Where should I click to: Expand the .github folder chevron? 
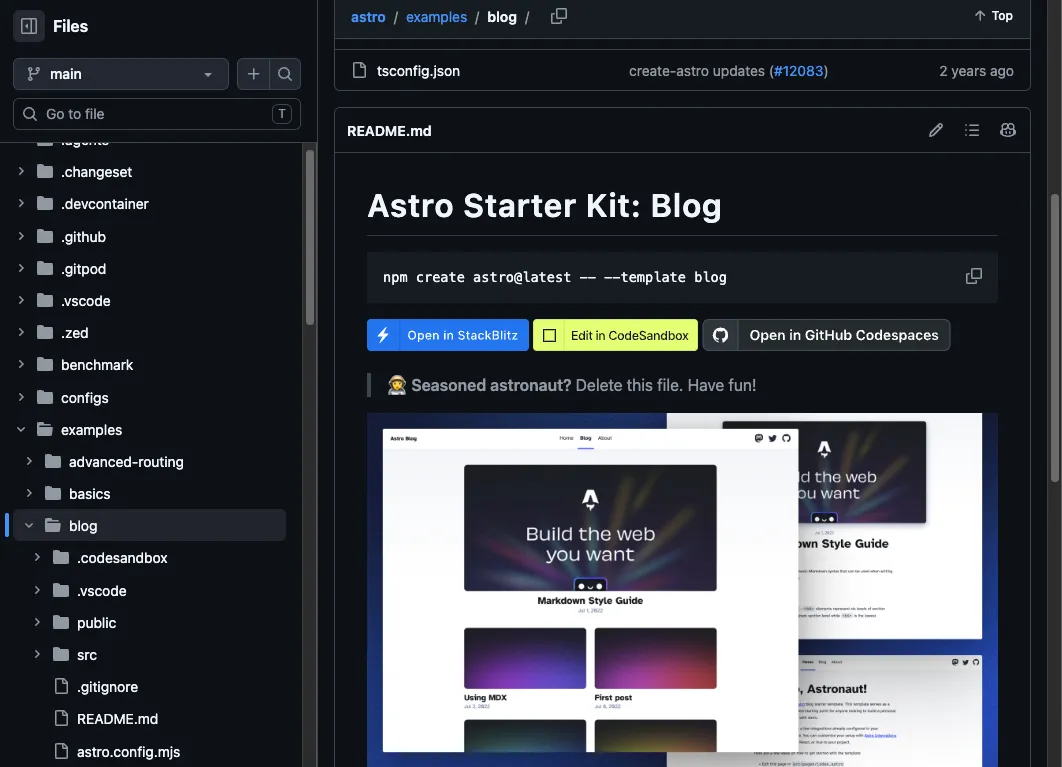pyautogui.click(x=21, y=236)
